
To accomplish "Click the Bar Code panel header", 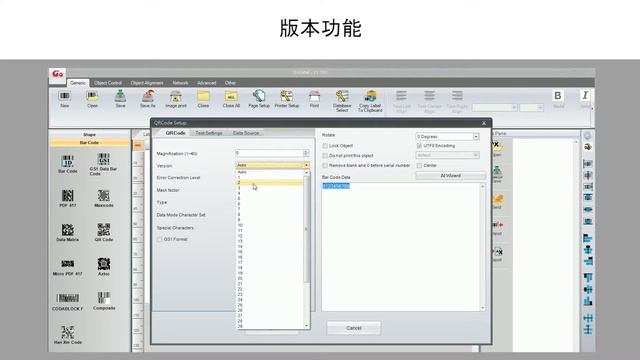I will point(89,143).
